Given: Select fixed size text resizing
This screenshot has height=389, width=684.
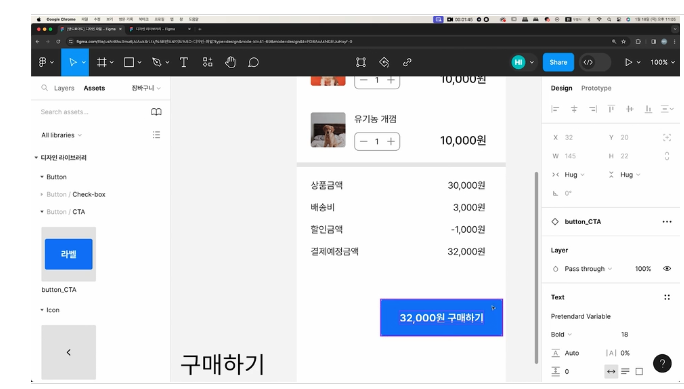Looking at the screenshot, I should 639,372.
